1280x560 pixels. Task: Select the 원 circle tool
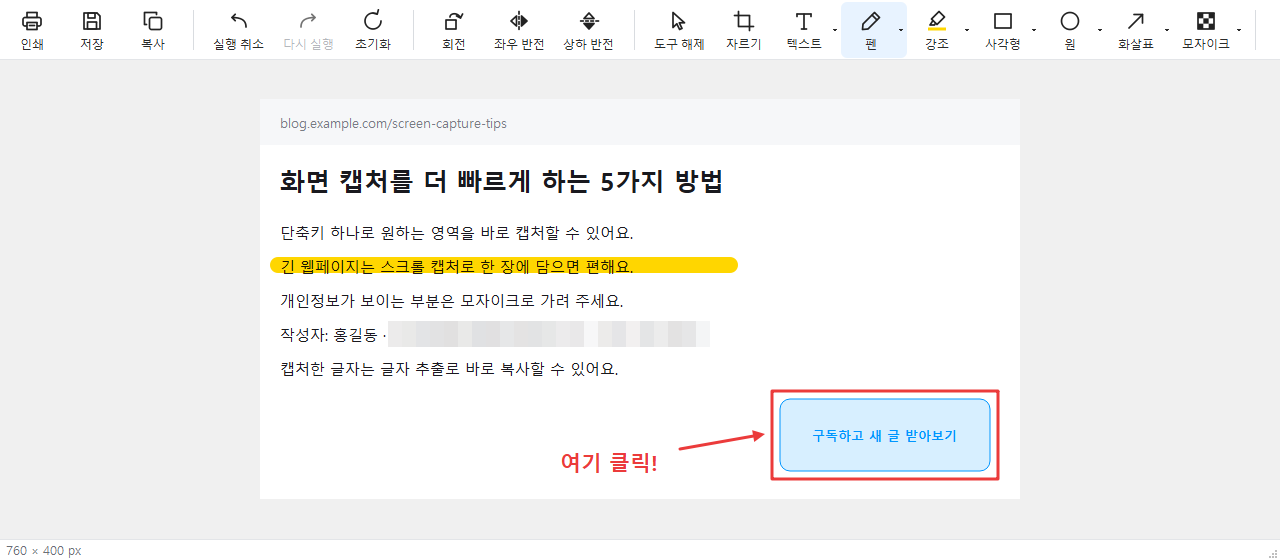[1070, 30]
